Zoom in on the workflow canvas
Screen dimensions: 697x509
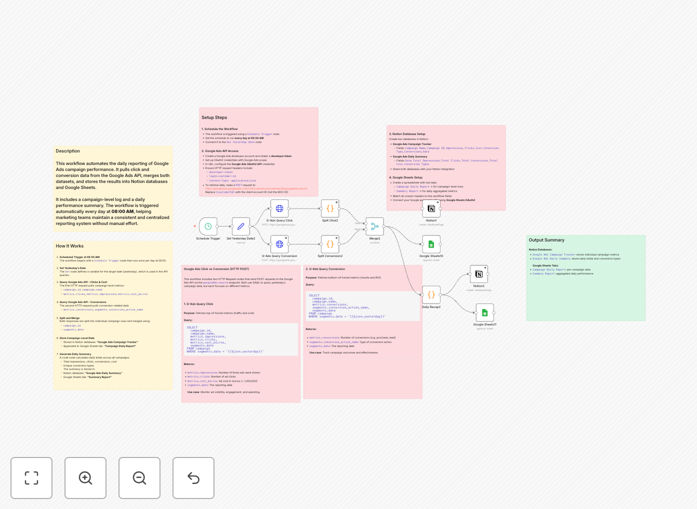(85, 478)
